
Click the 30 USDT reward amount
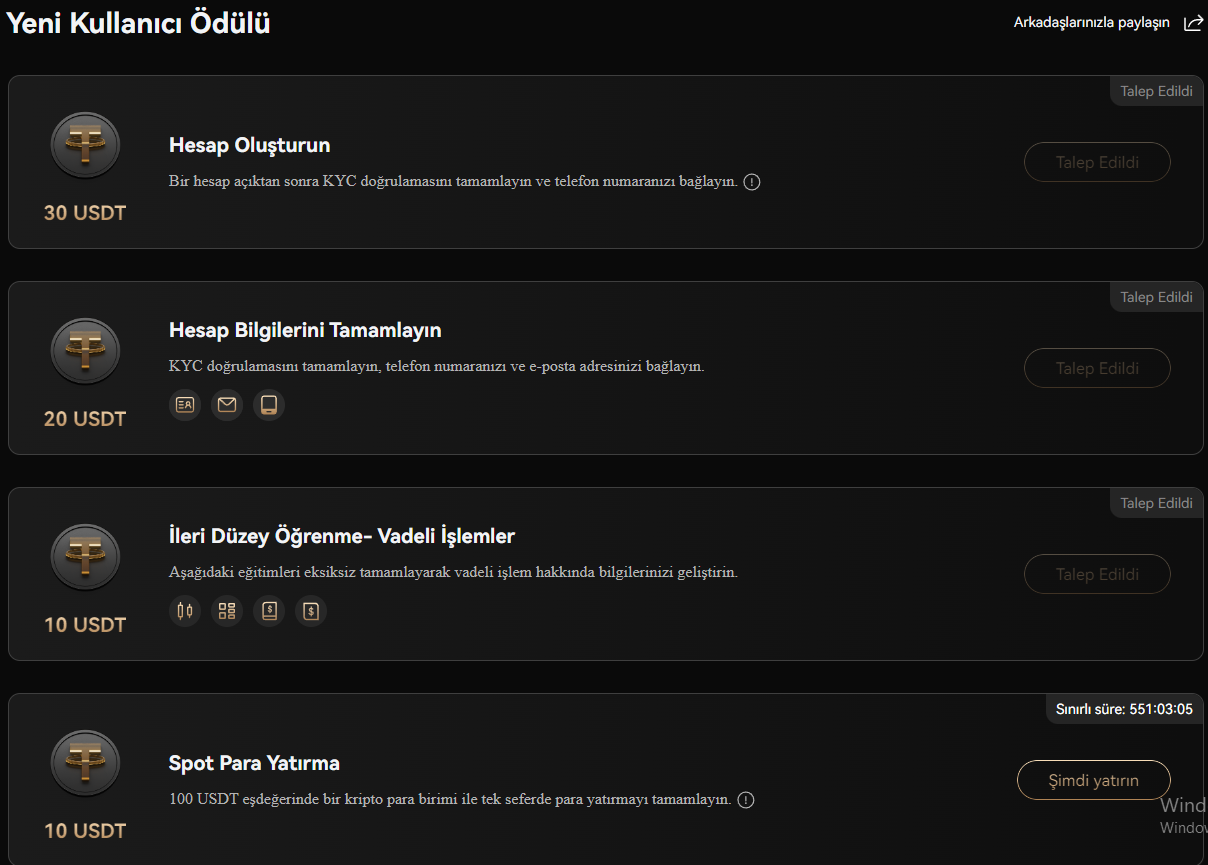85,213
